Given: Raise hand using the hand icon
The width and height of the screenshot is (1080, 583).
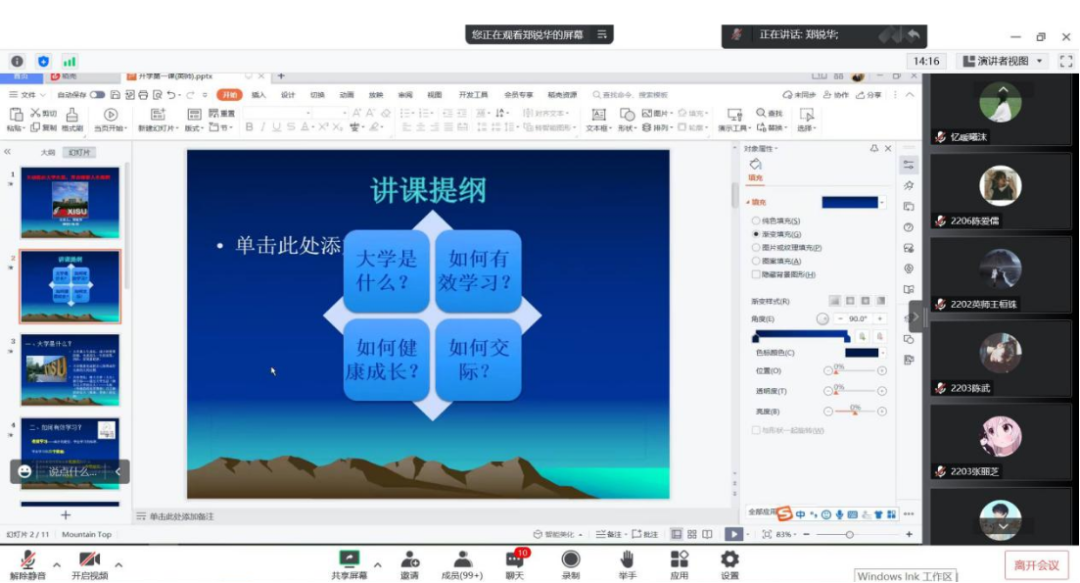Looking at the screenshot, I should coord(627,559).
